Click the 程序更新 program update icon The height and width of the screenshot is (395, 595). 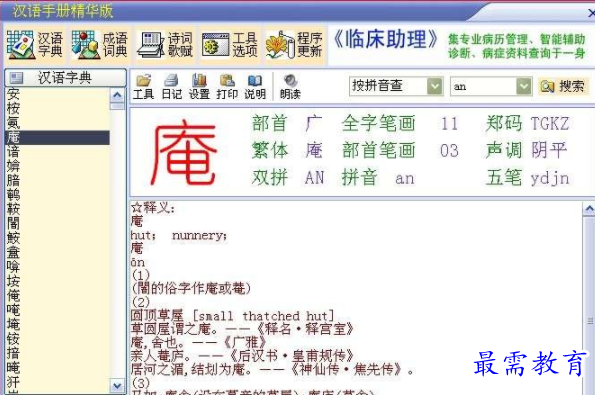[x=294, y=45]
